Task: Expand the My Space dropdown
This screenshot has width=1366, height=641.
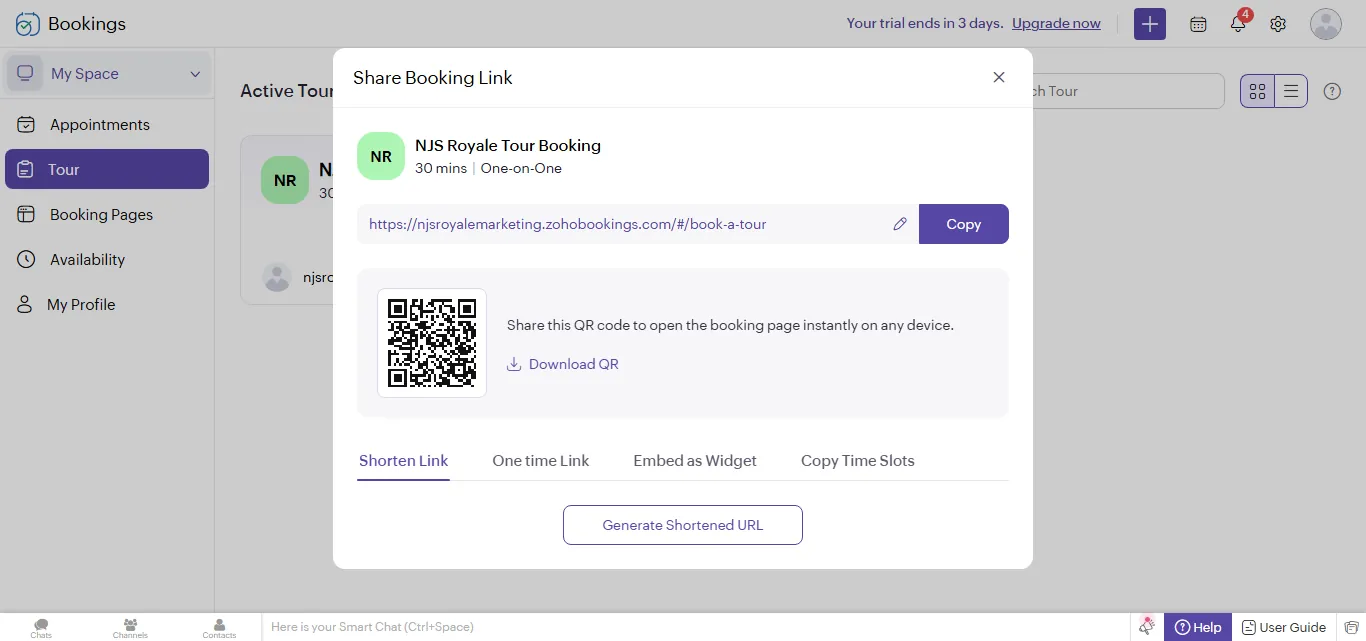Action: 108,74
